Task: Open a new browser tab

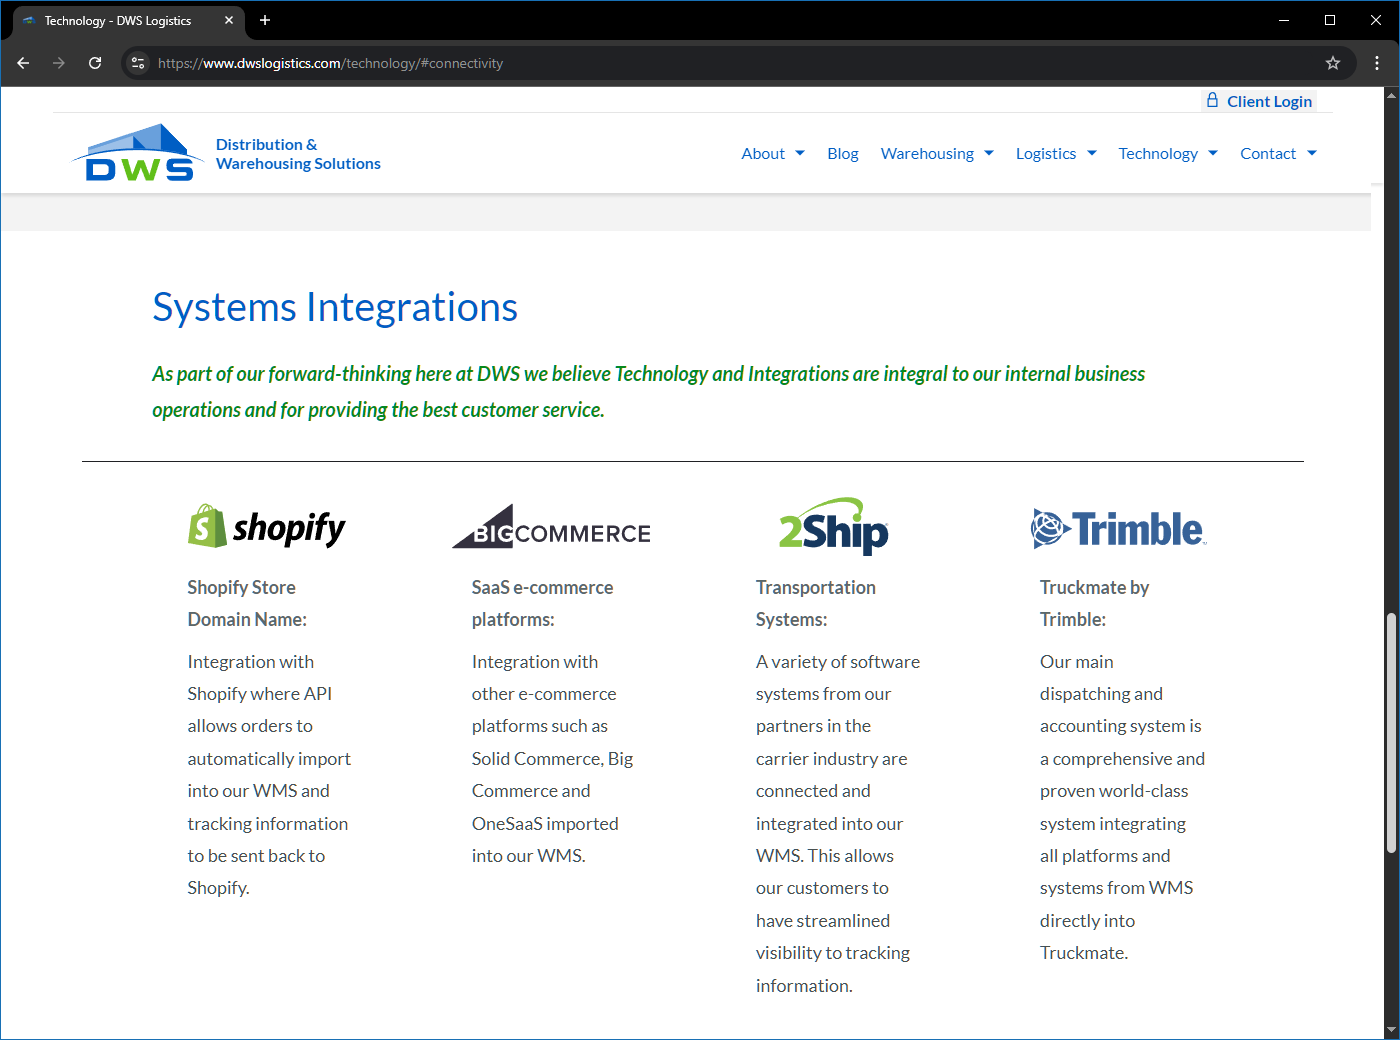Action: (x=265, y=20)
